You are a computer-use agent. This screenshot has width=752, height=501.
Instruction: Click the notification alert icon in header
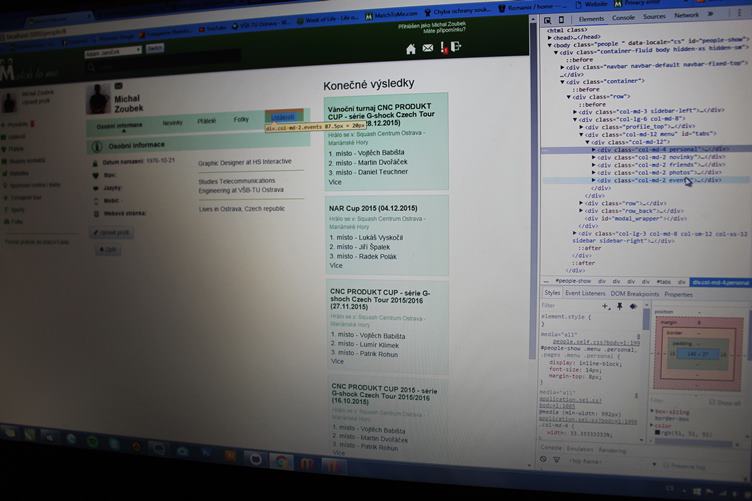[443, 48]
